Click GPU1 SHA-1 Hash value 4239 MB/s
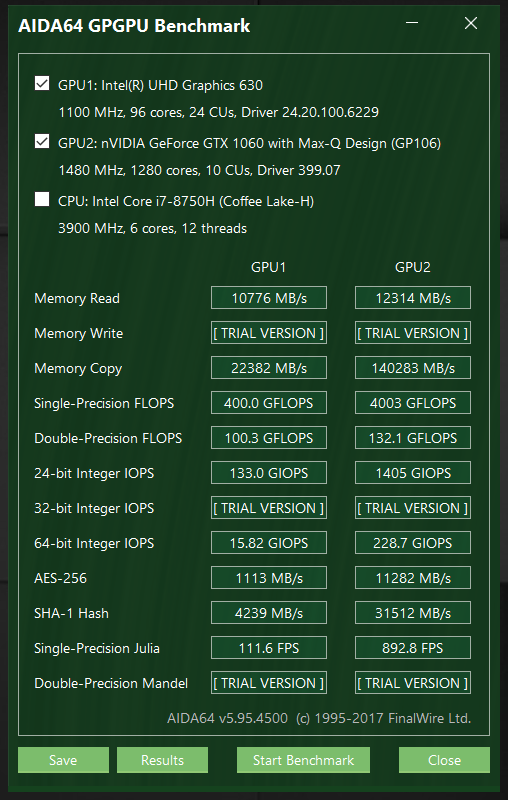Screen dimensions: 508x800 (x=269, y=613)
